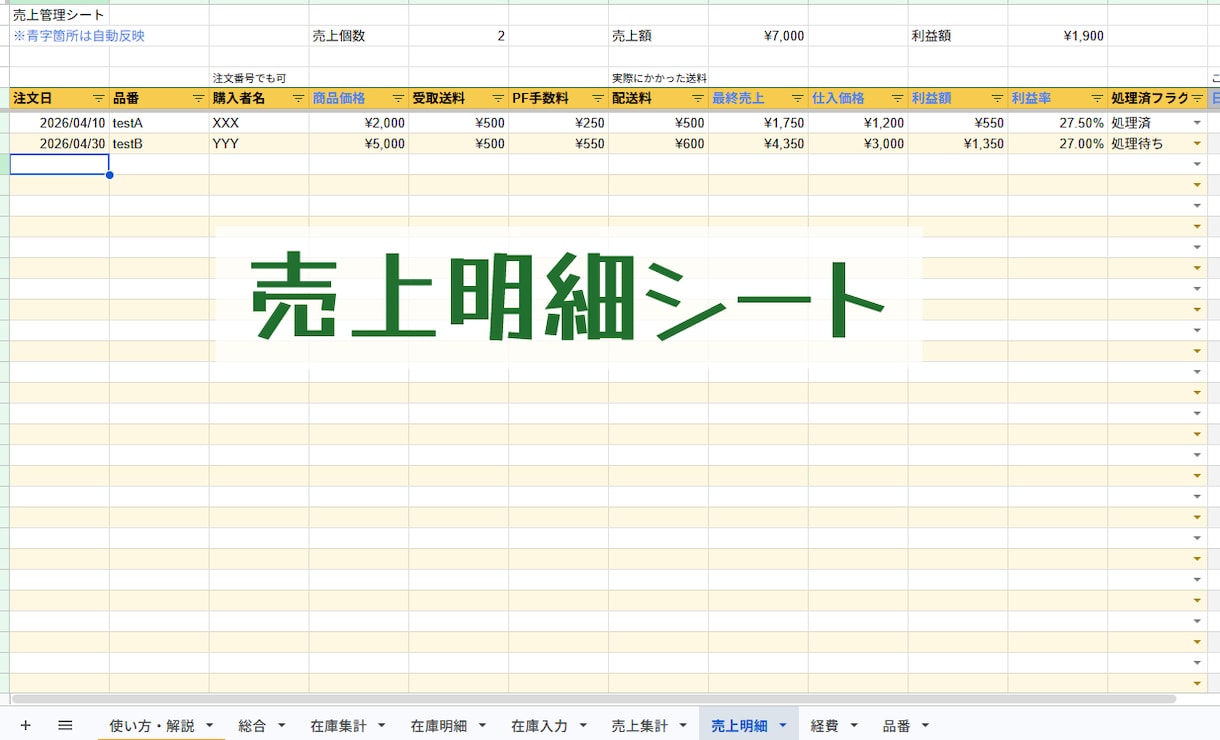Select the 売上個数 label cell

tap(359, 36)
